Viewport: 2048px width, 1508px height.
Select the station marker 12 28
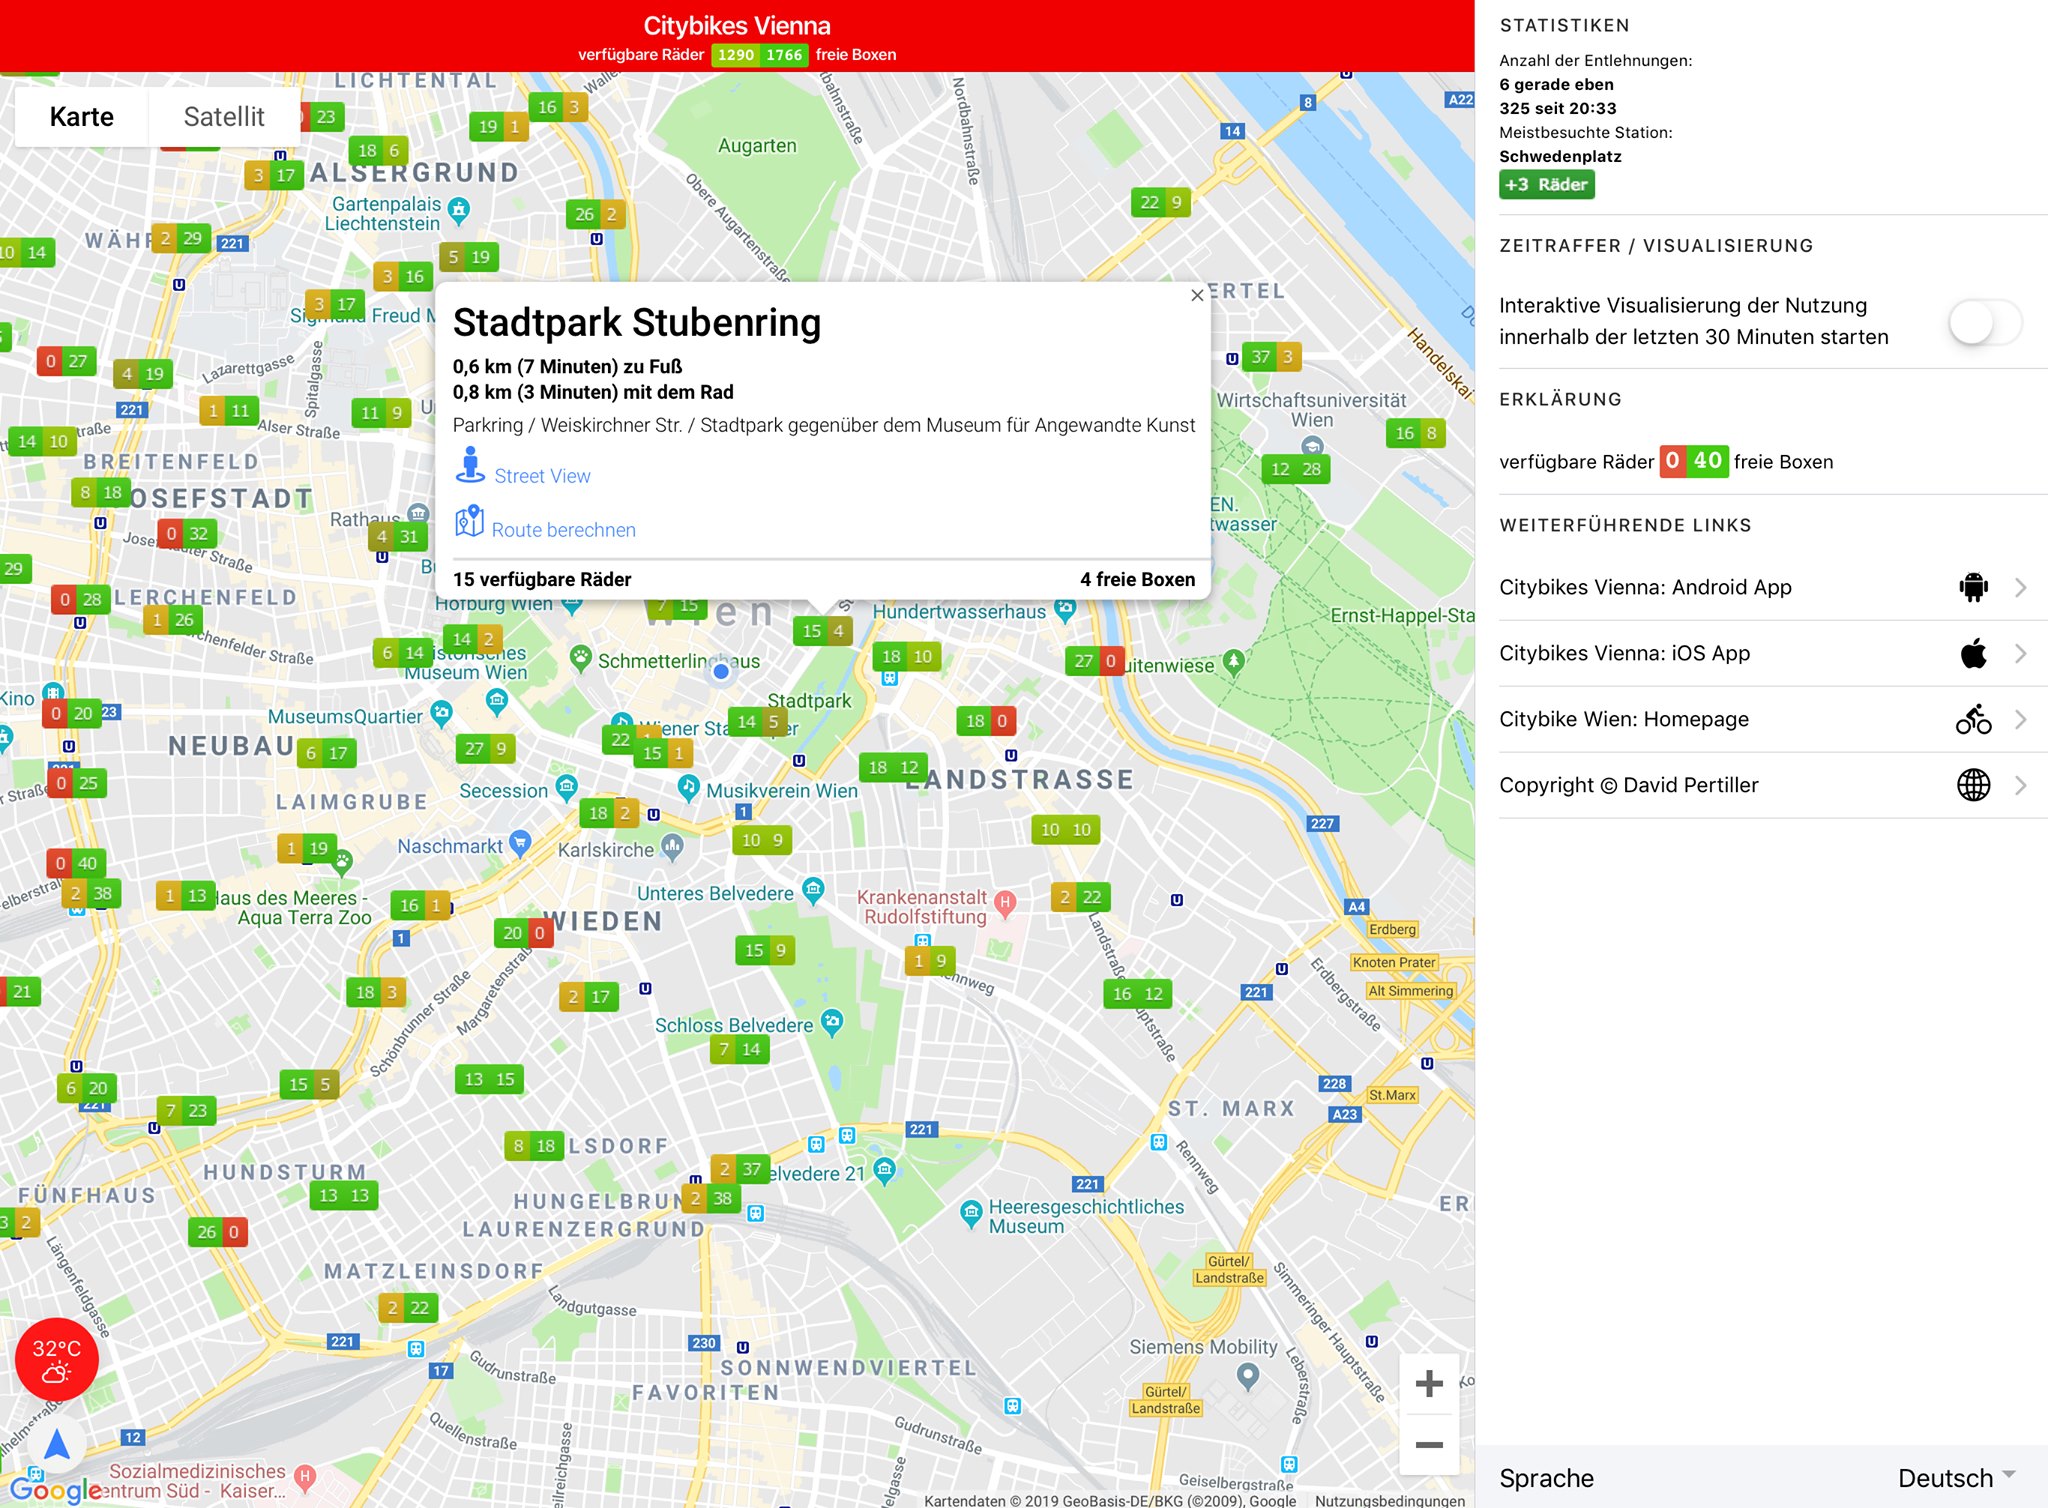point(1296,469)
